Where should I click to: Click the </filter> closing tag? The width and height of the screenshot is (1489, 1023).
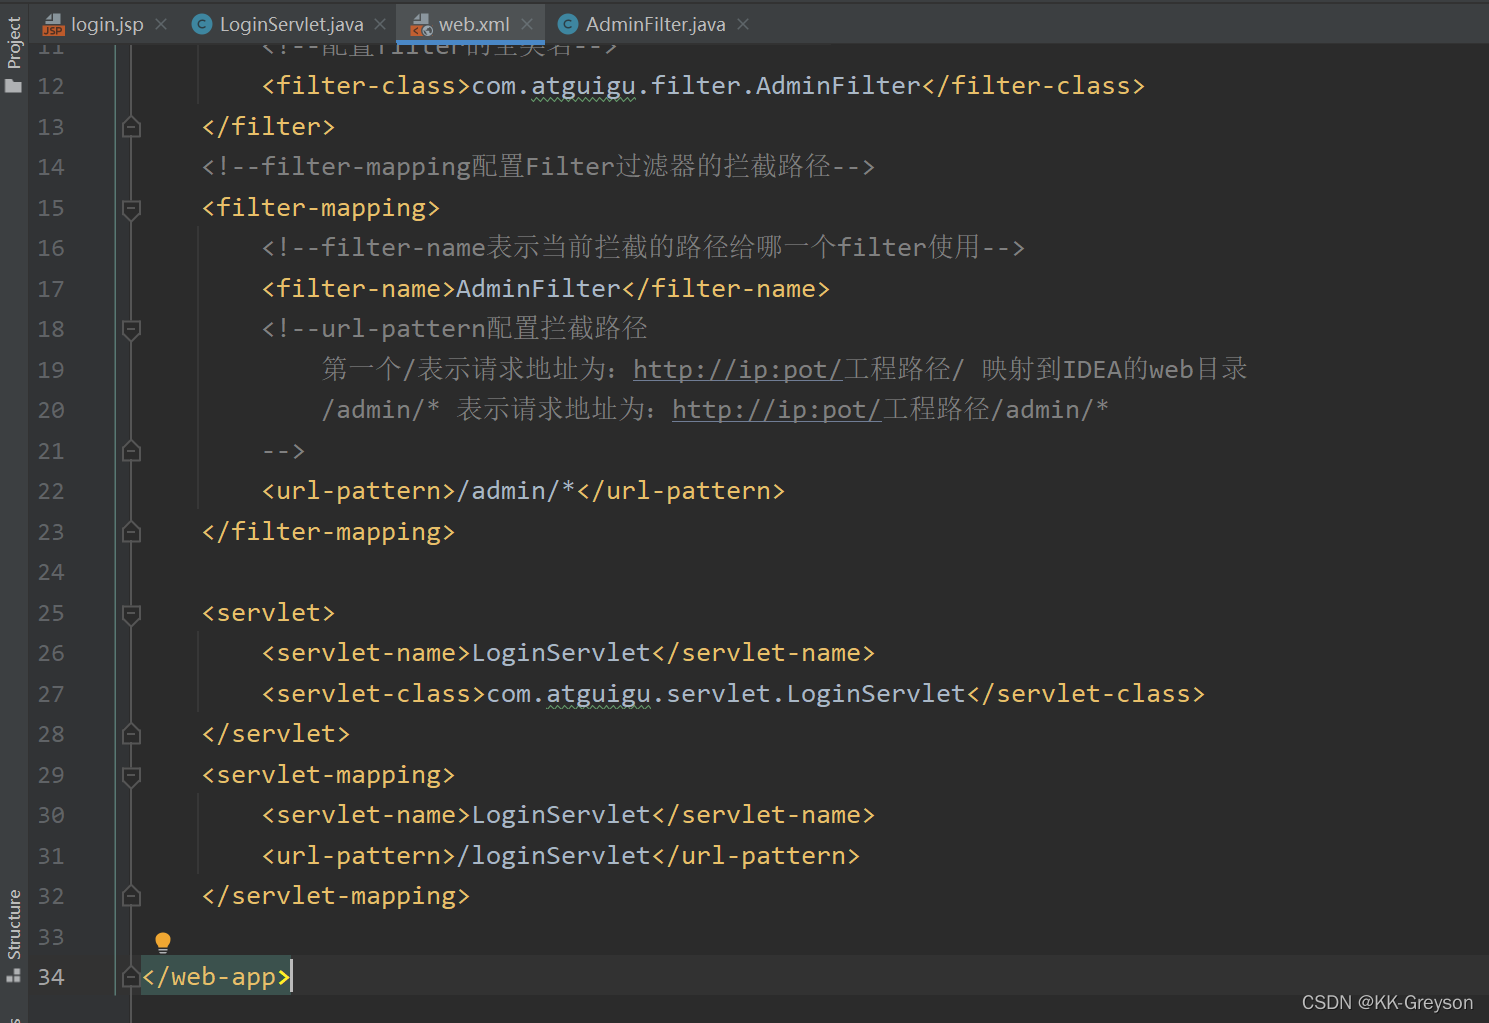268,127
